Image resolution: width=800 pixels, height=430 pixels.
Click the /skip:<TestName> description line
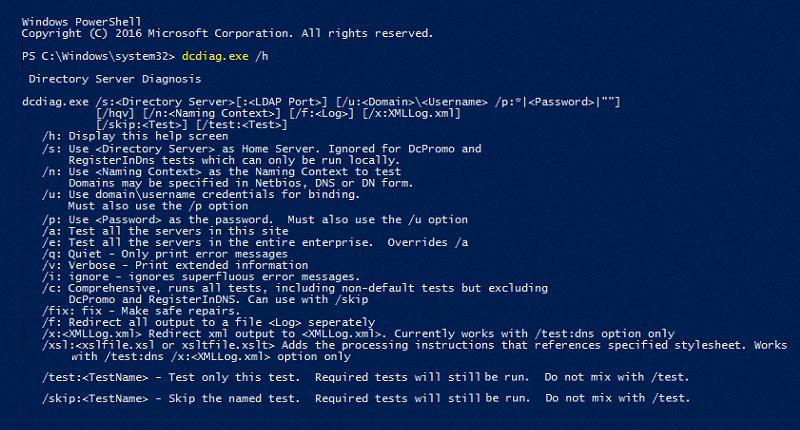pos(366,398)
